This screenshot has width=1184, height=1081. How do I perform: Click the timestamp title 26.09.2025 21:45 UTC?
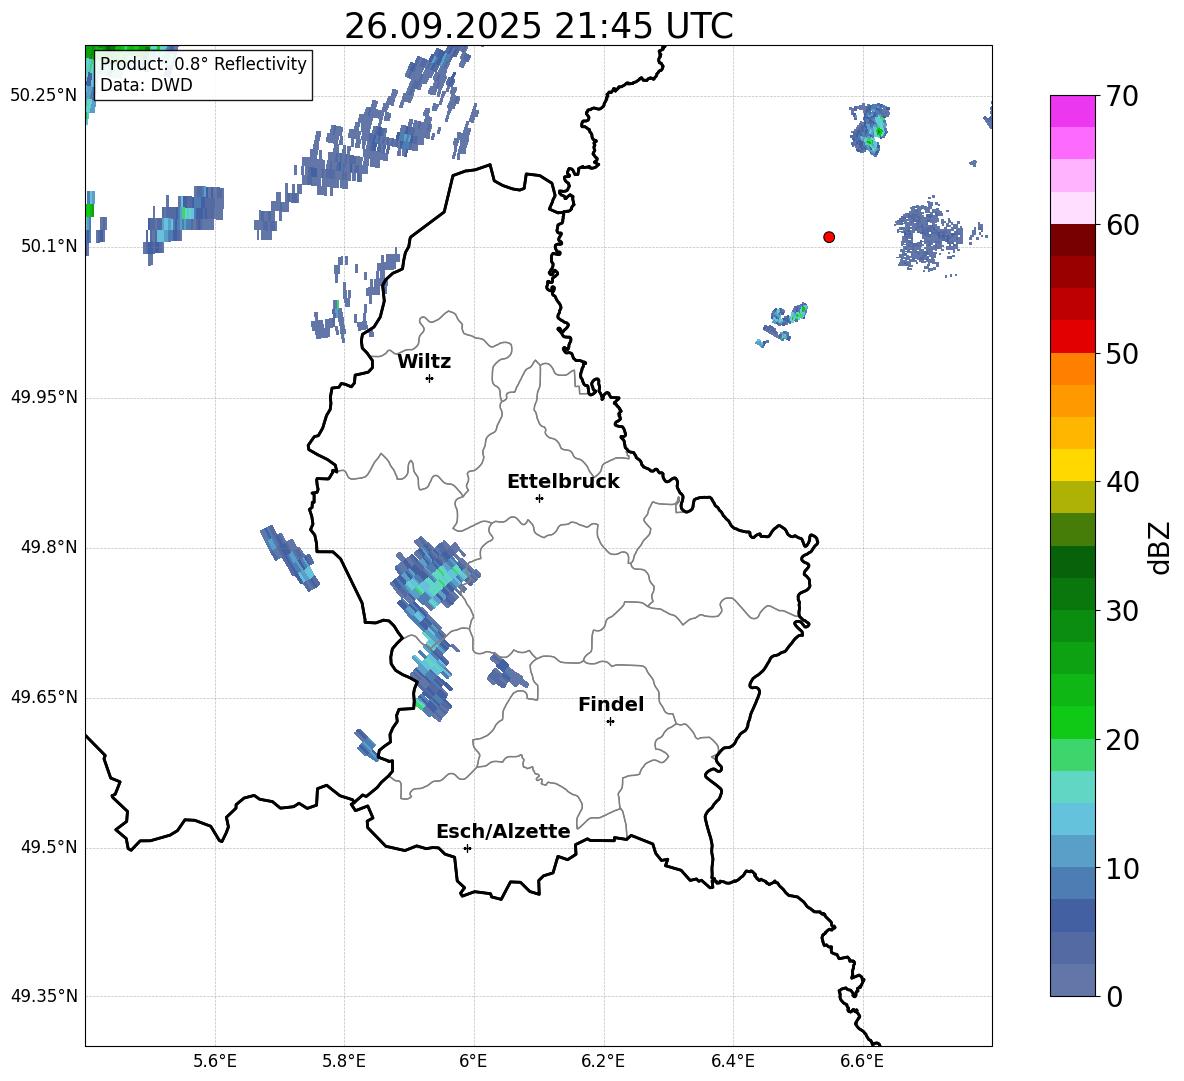(539, 26)
